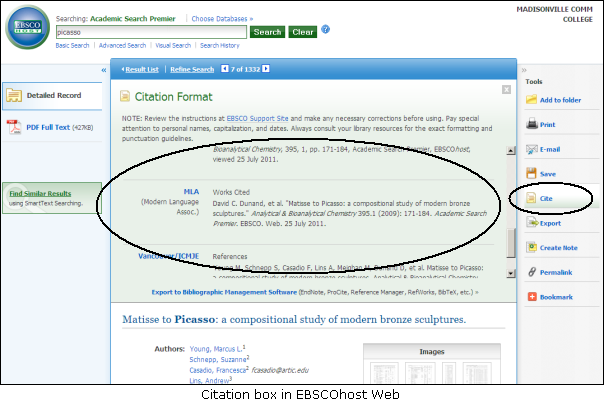Click the Permalink chain icon
Screen dimensions: 604x408
[x=532, y=272]
